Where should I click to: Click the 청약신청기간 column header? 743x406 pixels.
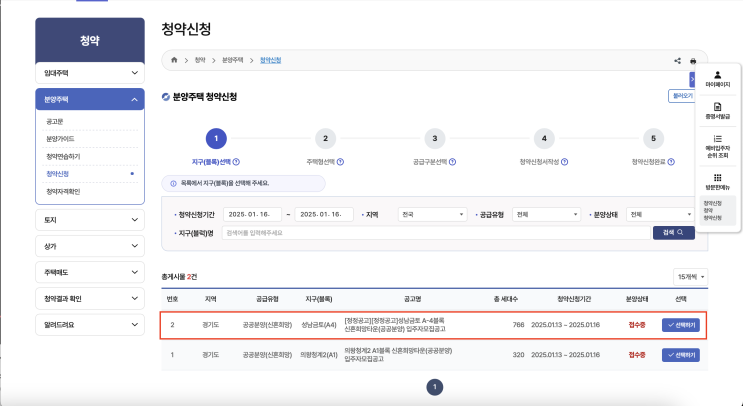pyautogui.click(x=574, y=299)
